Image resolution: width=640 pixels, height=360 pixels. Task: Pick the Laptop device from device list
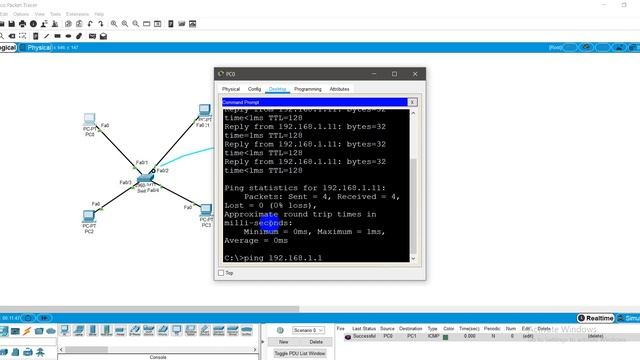[x=78, y=331]
